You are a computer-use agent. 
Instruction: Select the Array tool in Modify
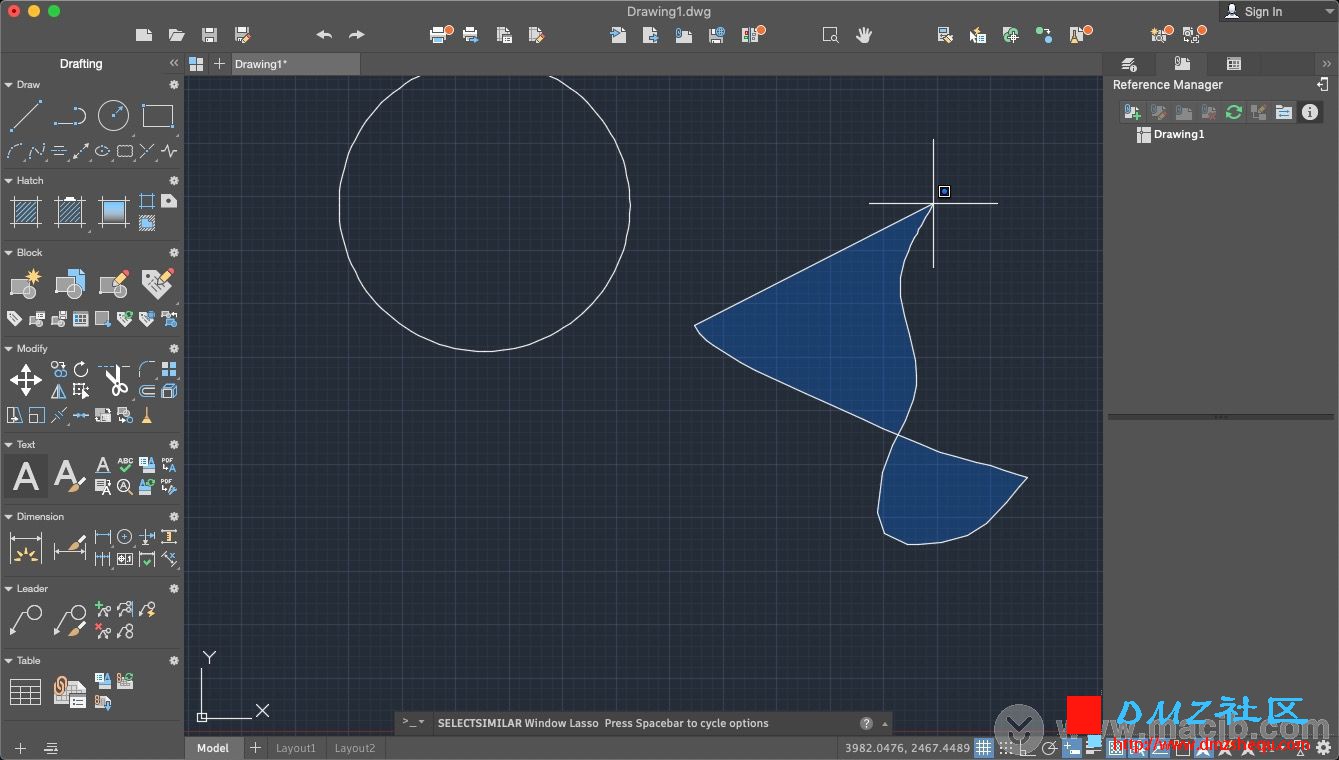[x=169, y=370]
